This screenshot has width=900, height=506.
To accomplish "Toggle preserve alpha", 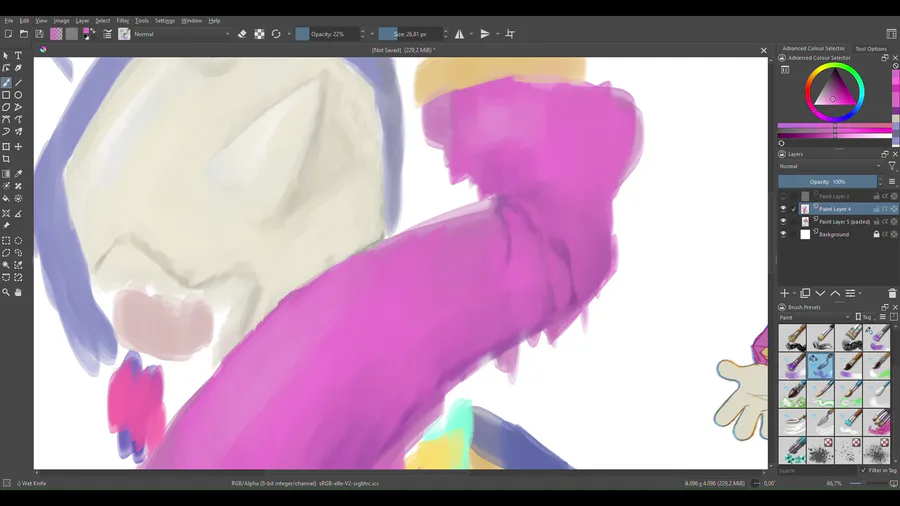I will coord(259,34).
